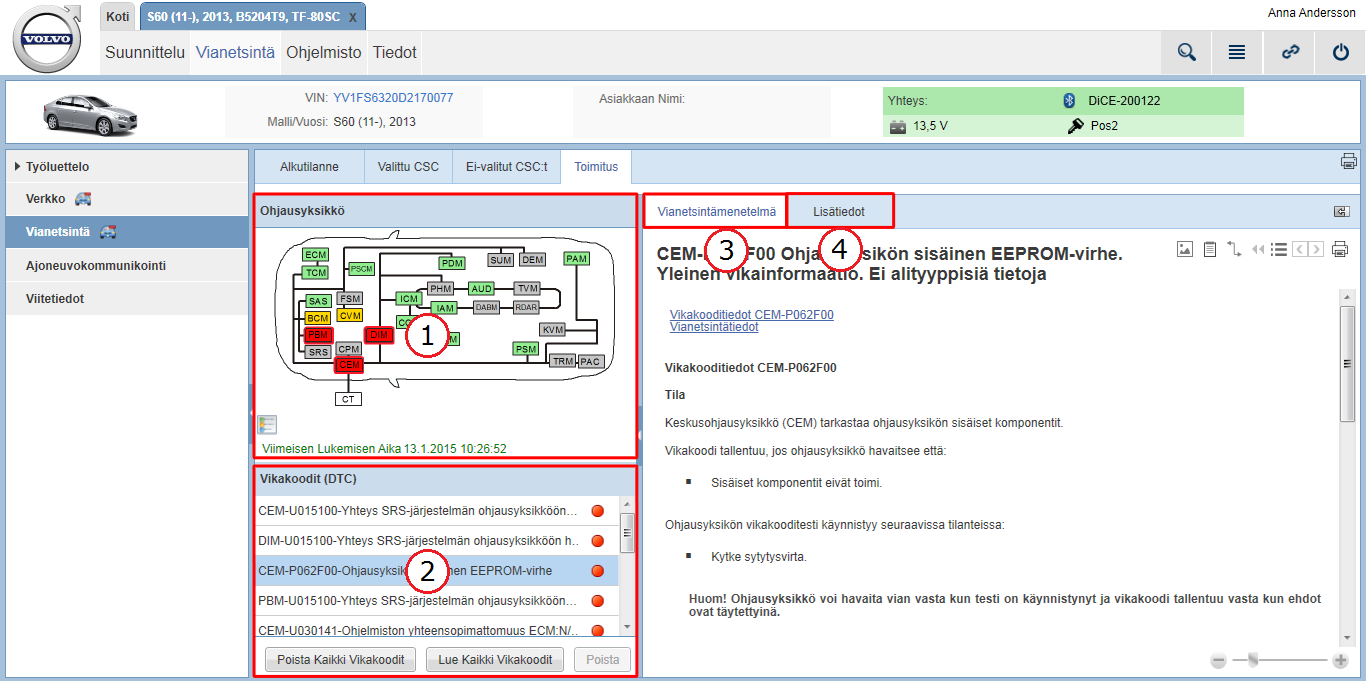Open the Vianetsintä top menu

tap(235, 53)
